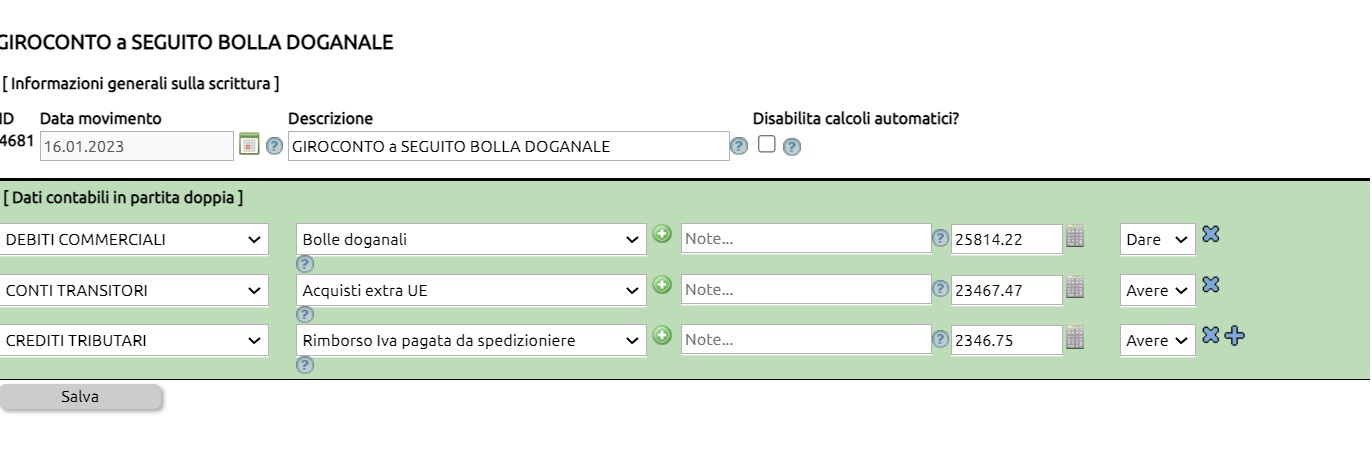Click the amount field showing 23467.47

[1006, 291]
